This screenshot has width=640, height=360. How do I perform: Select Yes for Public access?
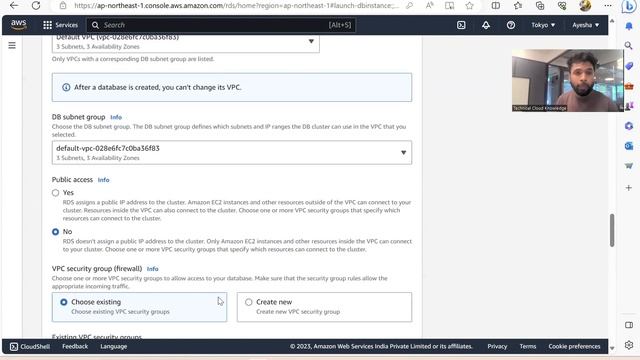click(56, 193)
